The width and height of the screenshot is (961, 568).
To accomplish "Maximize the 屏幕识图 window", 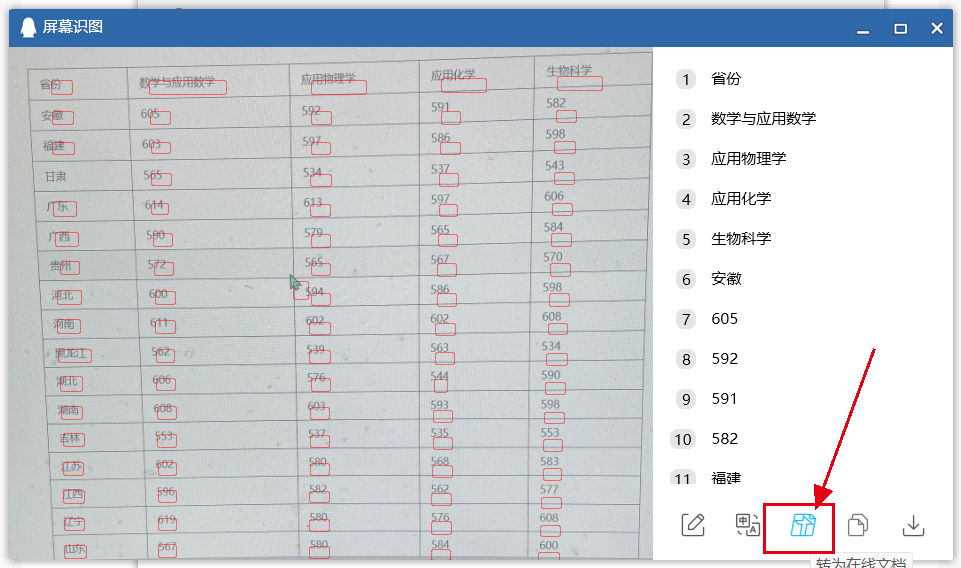I will click(x=900, y=29).
